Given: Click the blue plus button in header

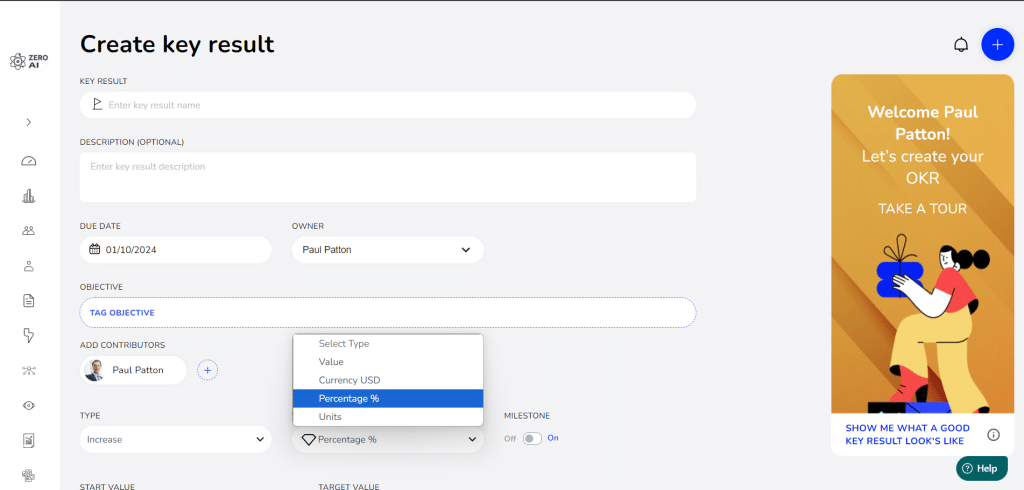Looking at the screenshot, I should (x=997, y=45).
